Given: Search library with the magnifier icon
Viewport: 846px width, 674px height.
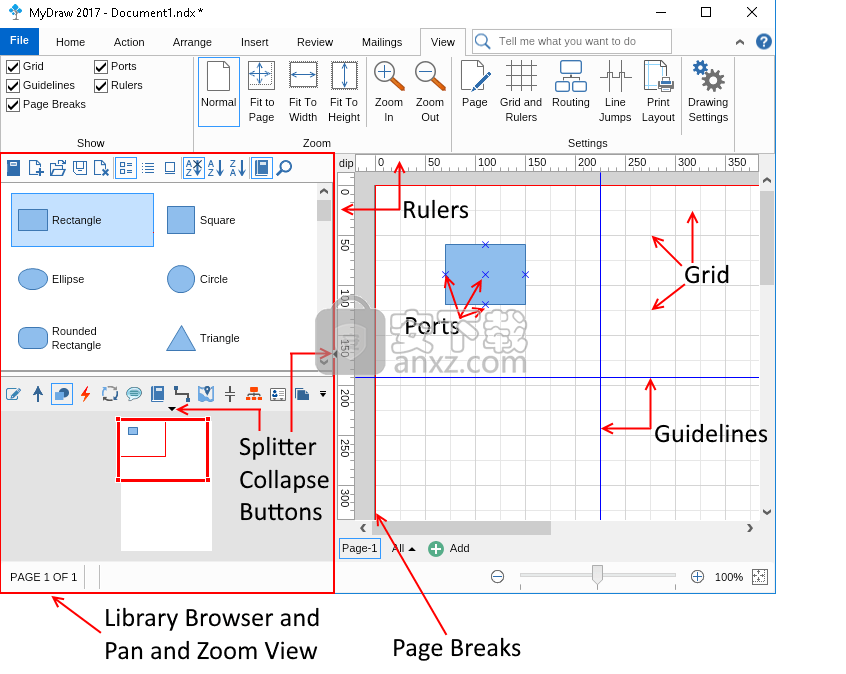Looking at the screenshot, I should [284, 168].
